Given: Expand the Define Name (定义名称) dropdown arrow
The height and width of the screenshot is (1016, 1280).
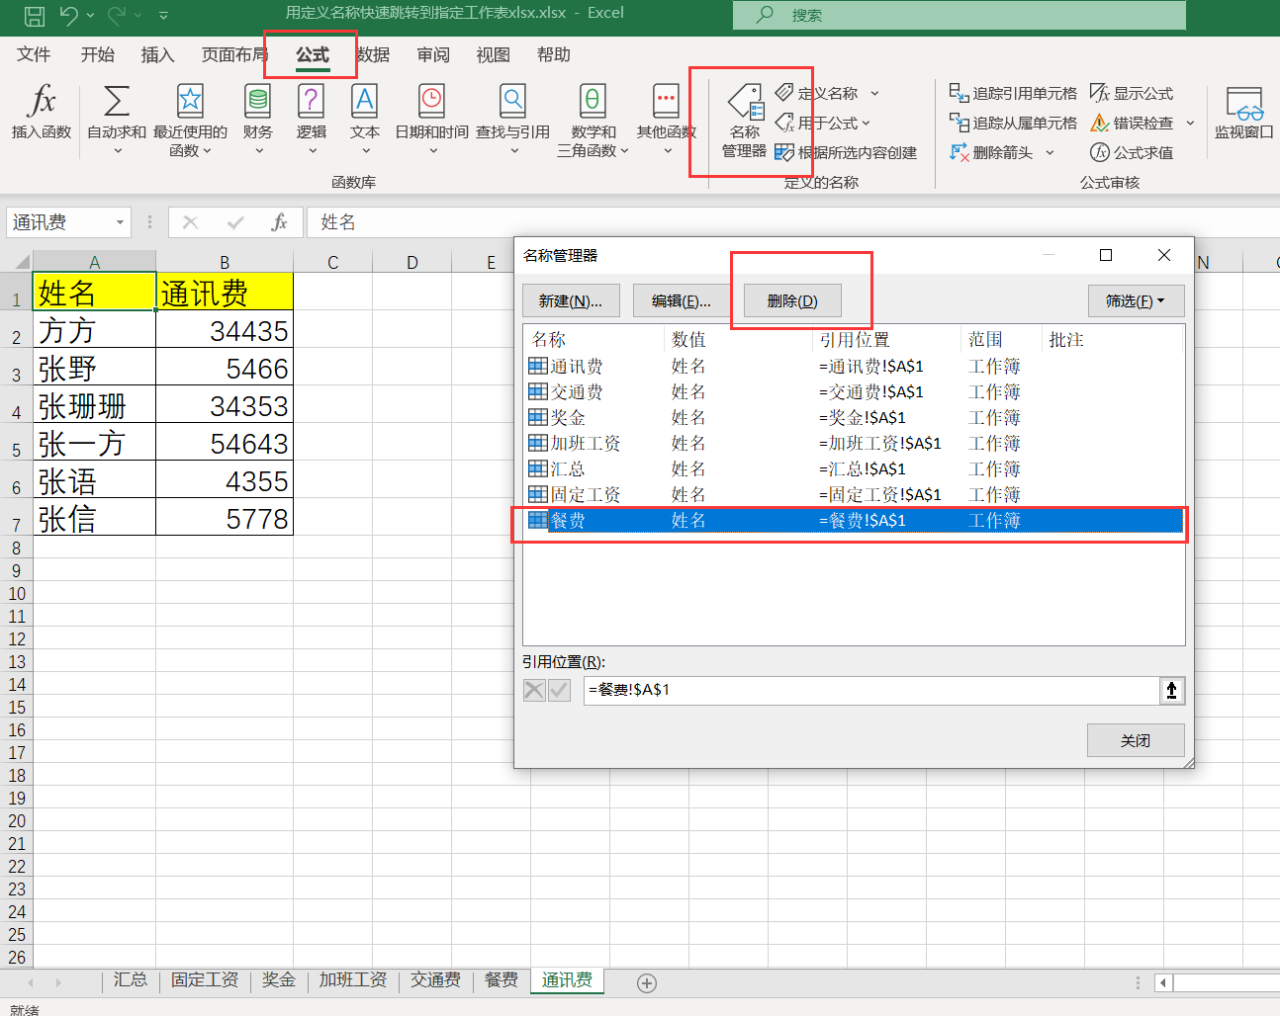Looking at the screenshot, I should click(875, 93).
